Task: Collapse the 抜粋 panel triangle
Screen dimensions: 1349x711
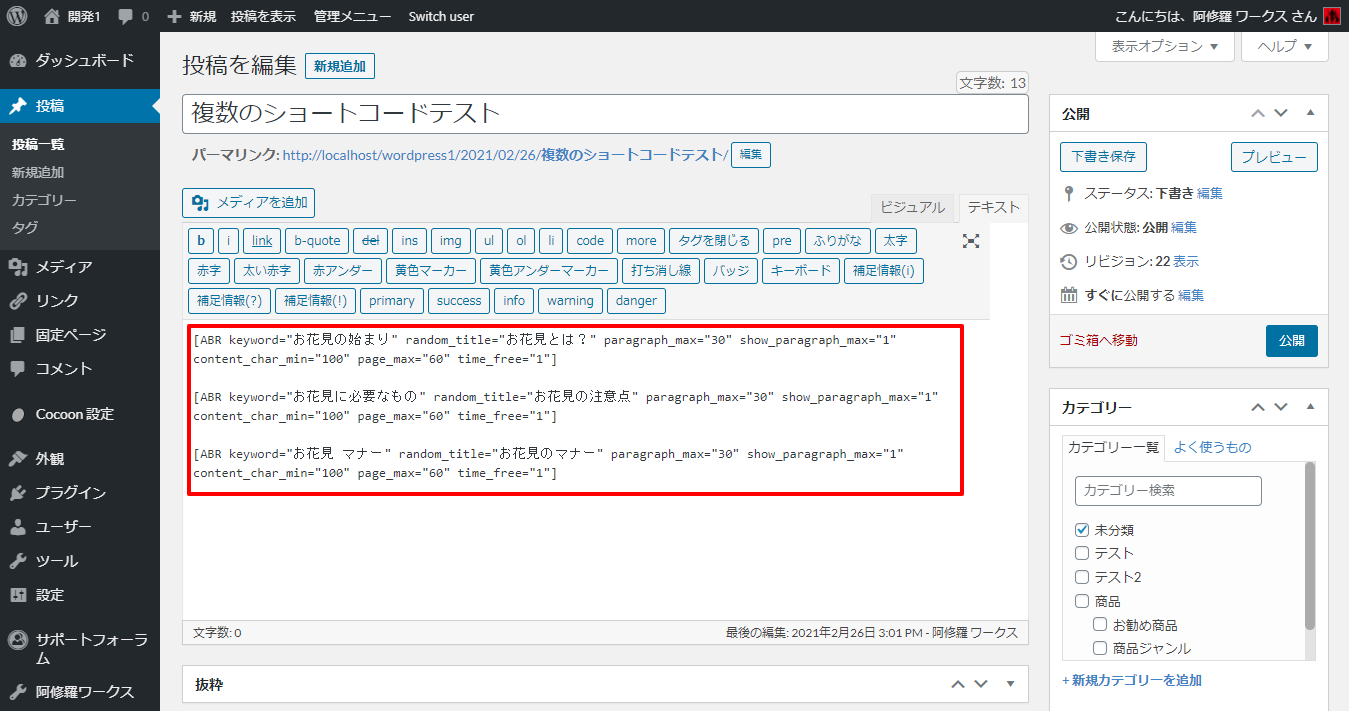Action: coord(1010,685)
